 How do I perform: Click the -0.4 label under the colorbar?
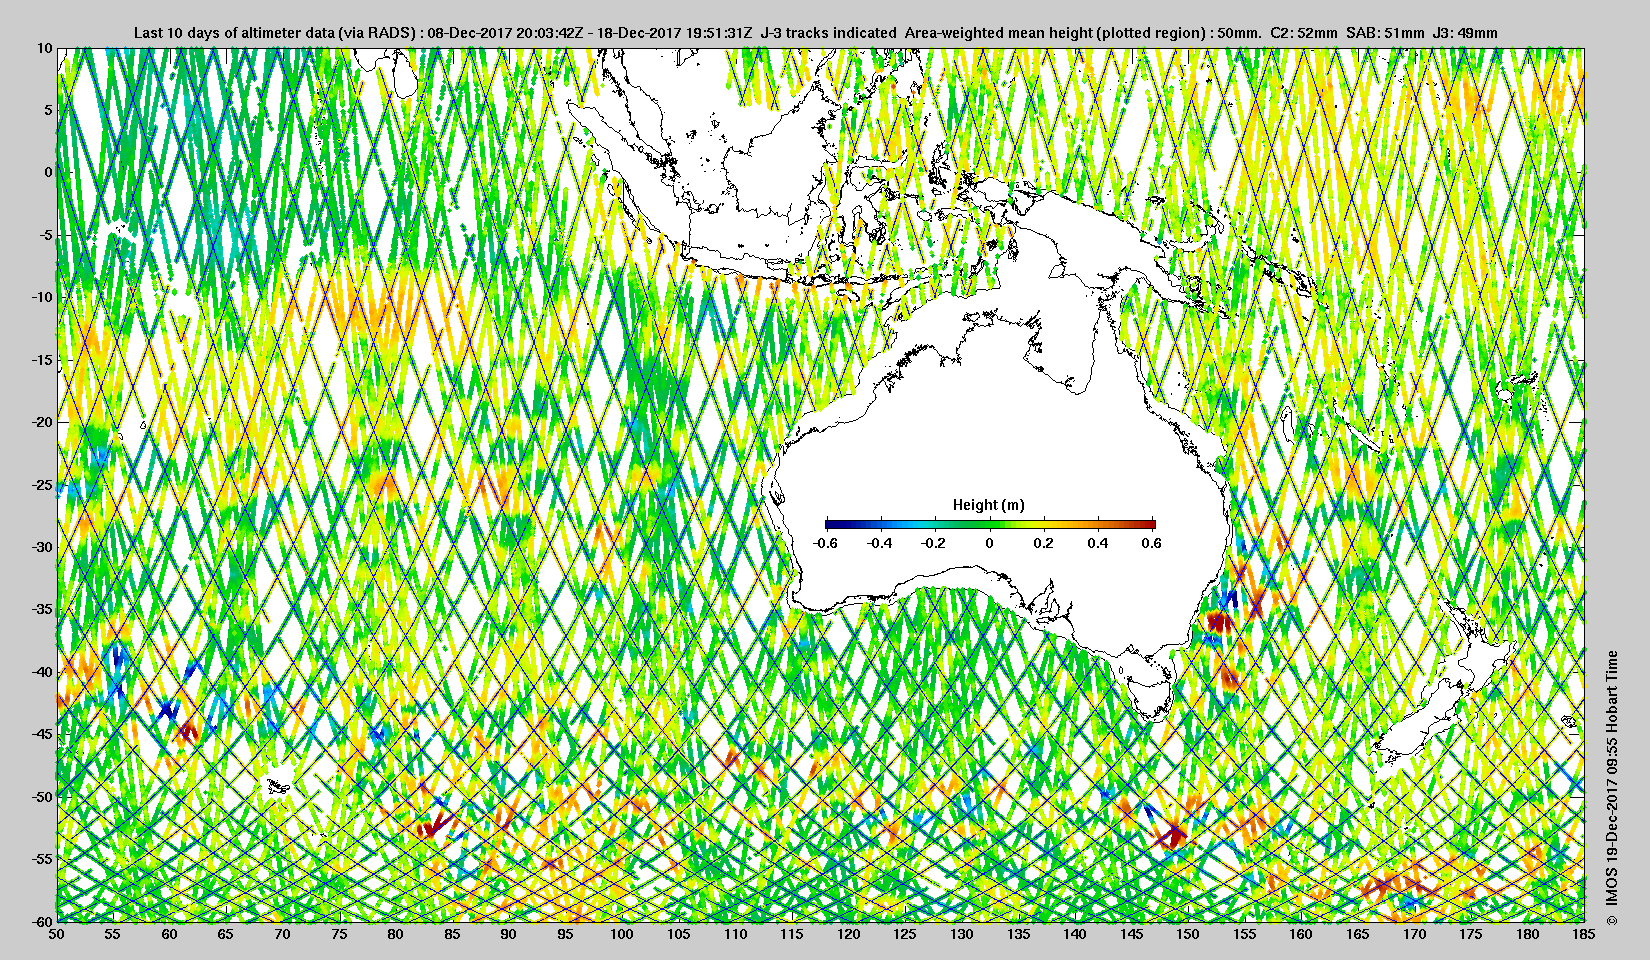879,543
